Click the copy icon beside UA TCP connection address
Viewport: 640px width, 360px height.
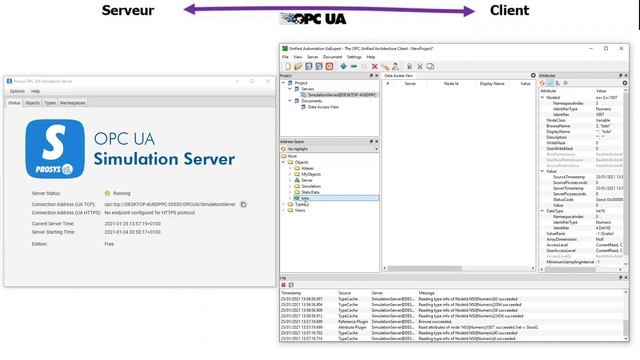(243, 204)
